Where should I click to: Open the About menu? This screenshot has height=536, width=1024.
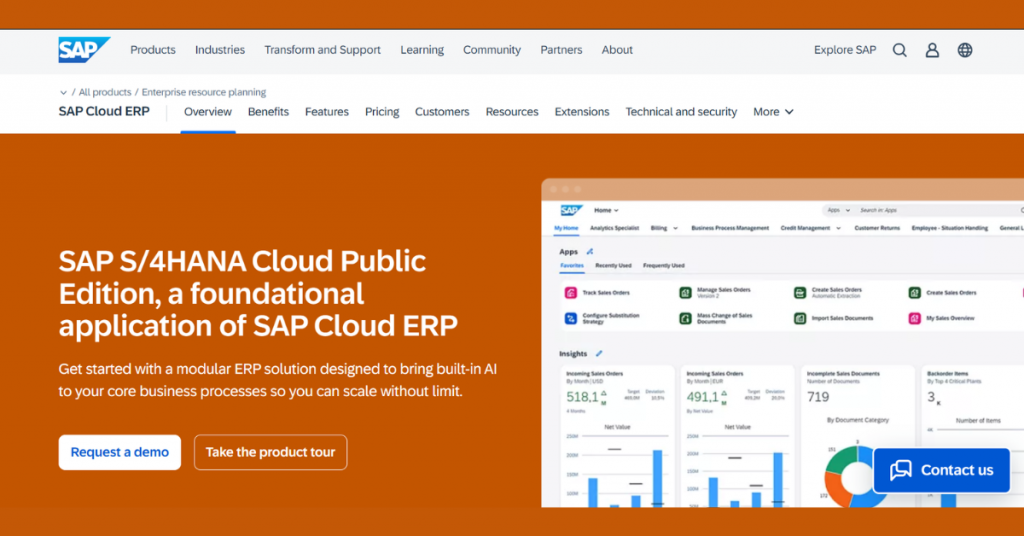point(617,50)
